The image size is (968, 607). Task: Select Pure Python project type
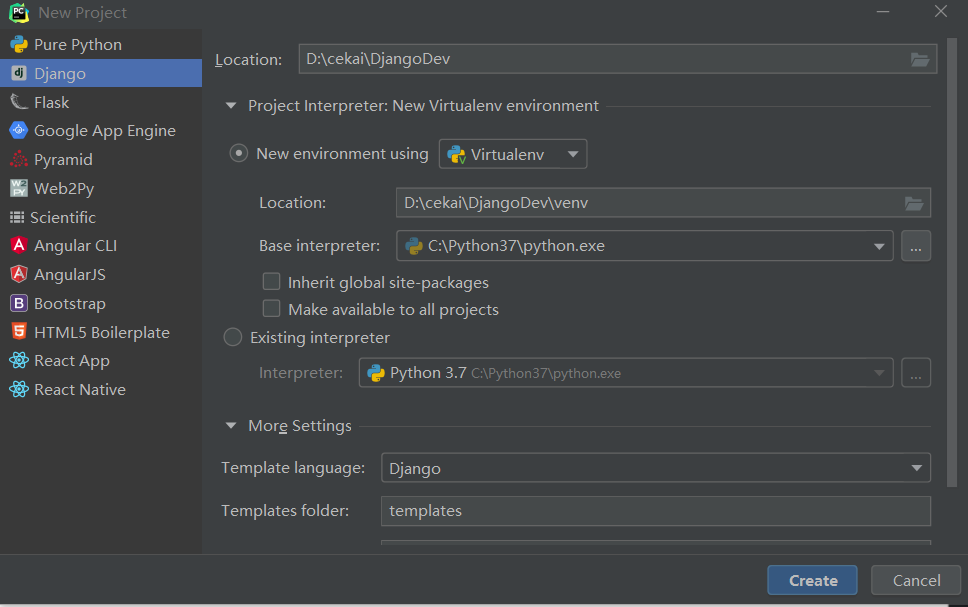click(77, 45)
